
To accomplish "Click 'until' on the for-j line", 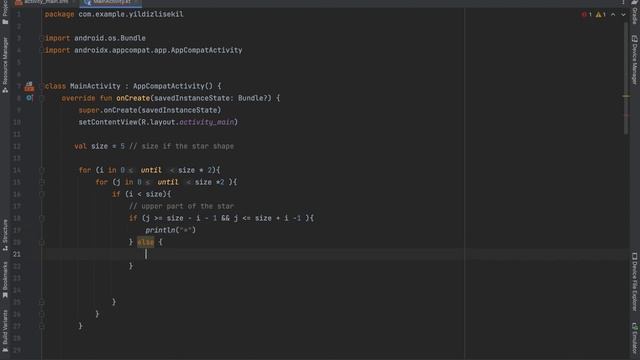I will pyautogui.click(x=168, y=182).
